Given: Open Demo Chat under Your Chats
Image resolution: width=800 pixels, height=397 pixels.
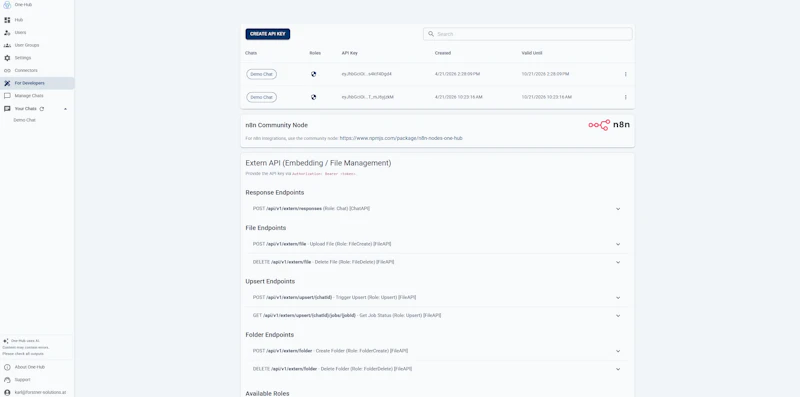Looking at the screenshot, I should 24,120.
